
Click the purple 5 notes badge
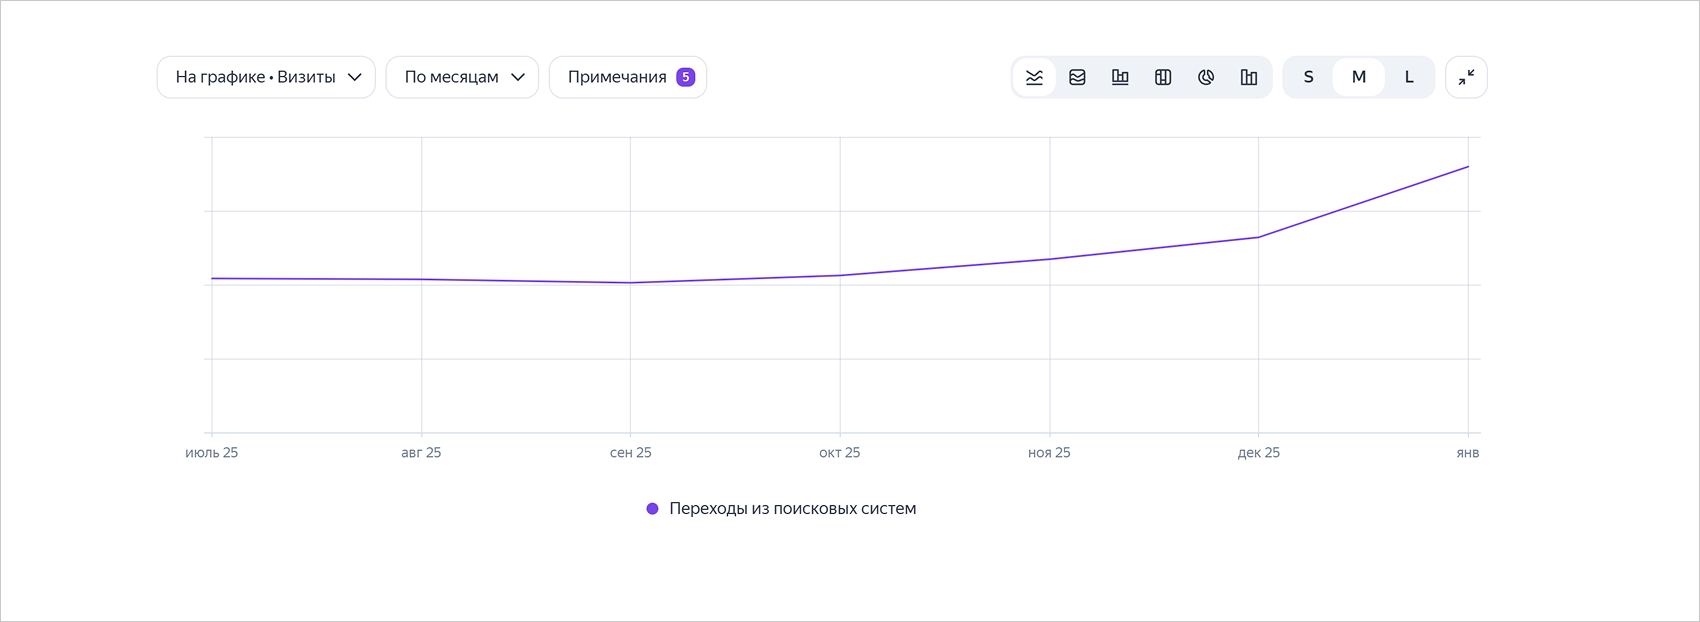(686, 77)
